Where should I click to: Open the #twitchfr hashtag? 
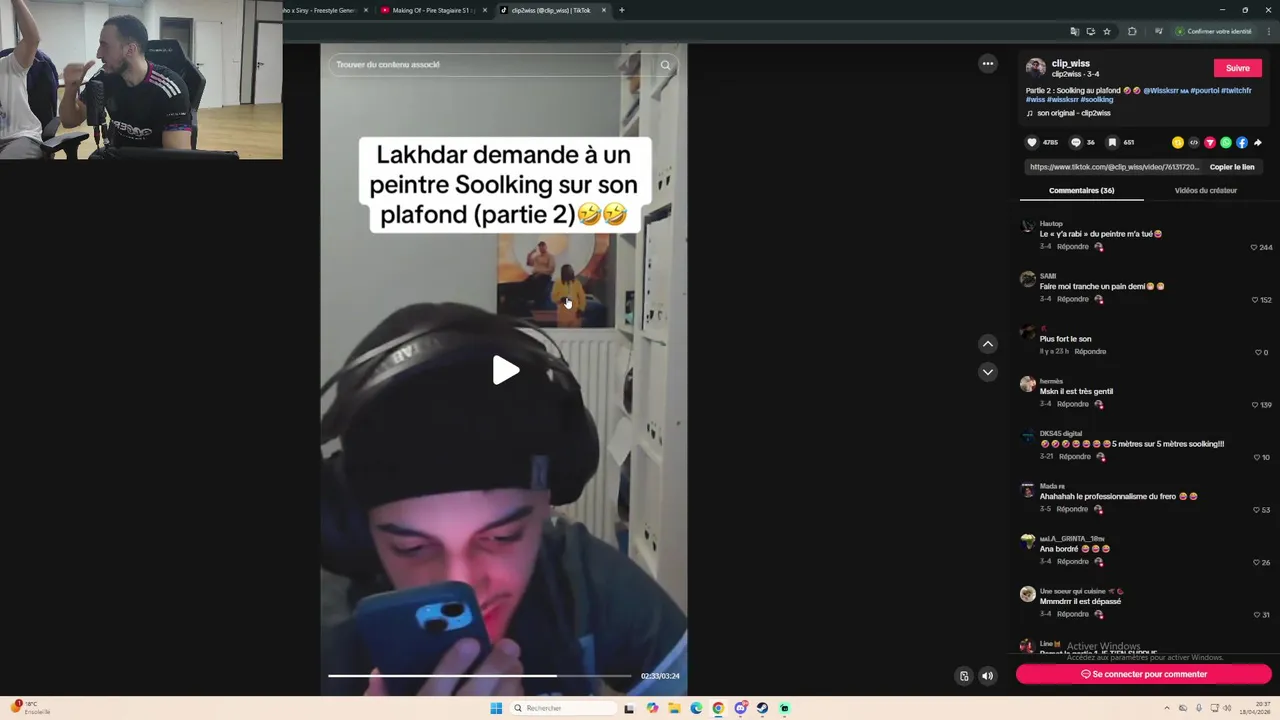pos(1236,91)
